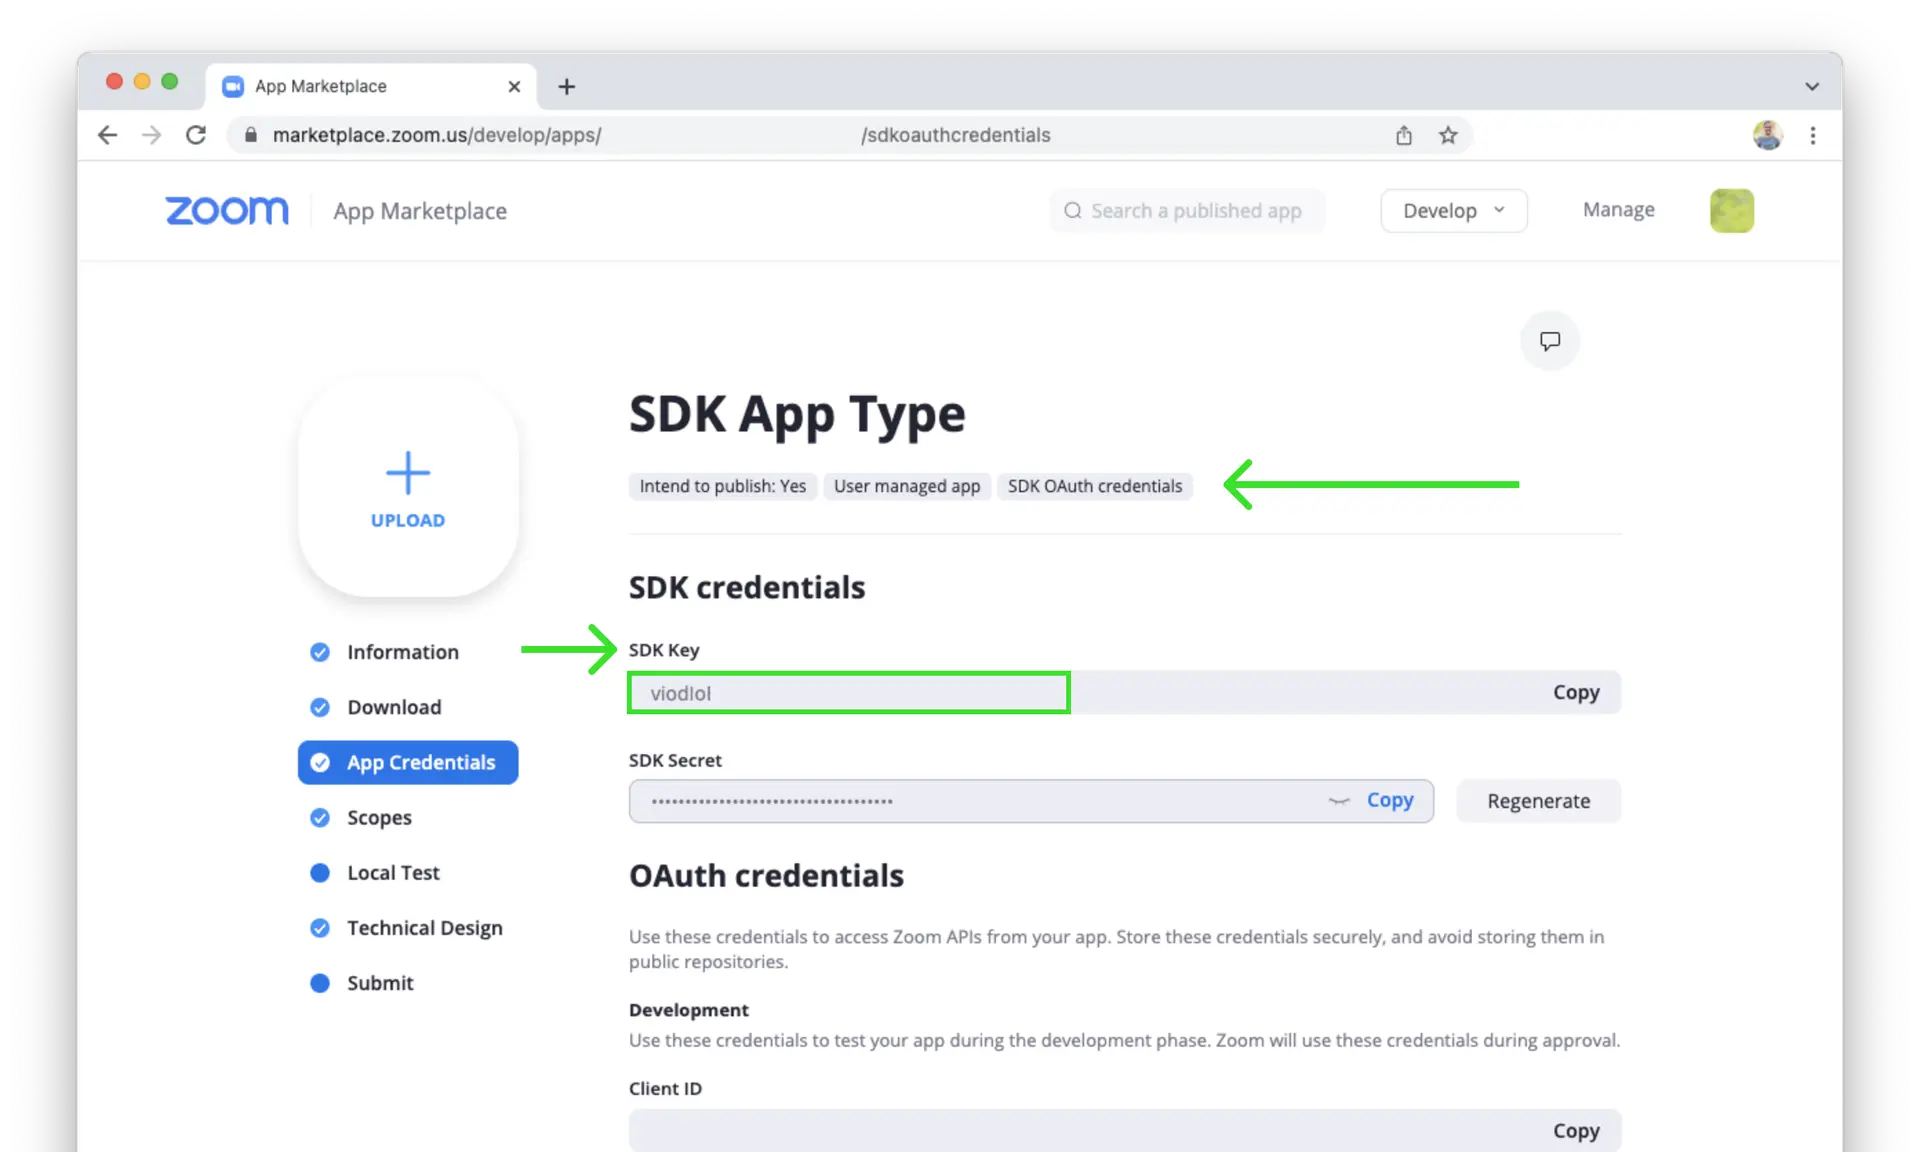
Task: Click the SDK OAuth credentials tag
Action: point(1095,486)
